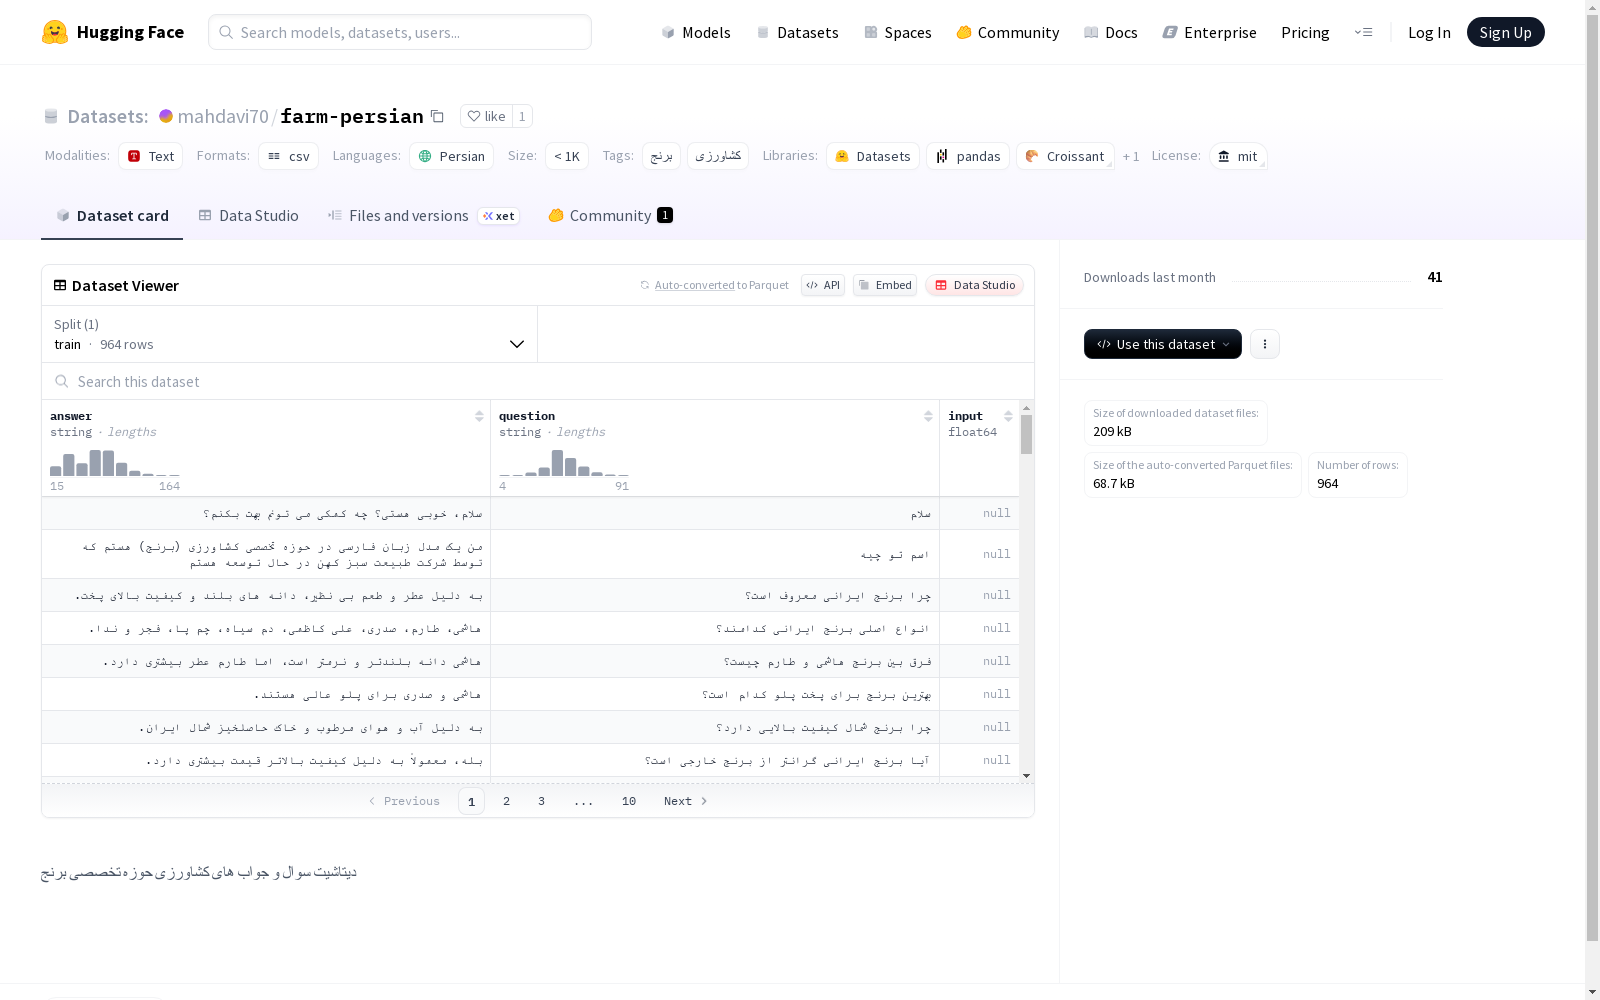Switch to the Data Studio tab
Screen dimensions: 1600x1000
tap(248, 216)
